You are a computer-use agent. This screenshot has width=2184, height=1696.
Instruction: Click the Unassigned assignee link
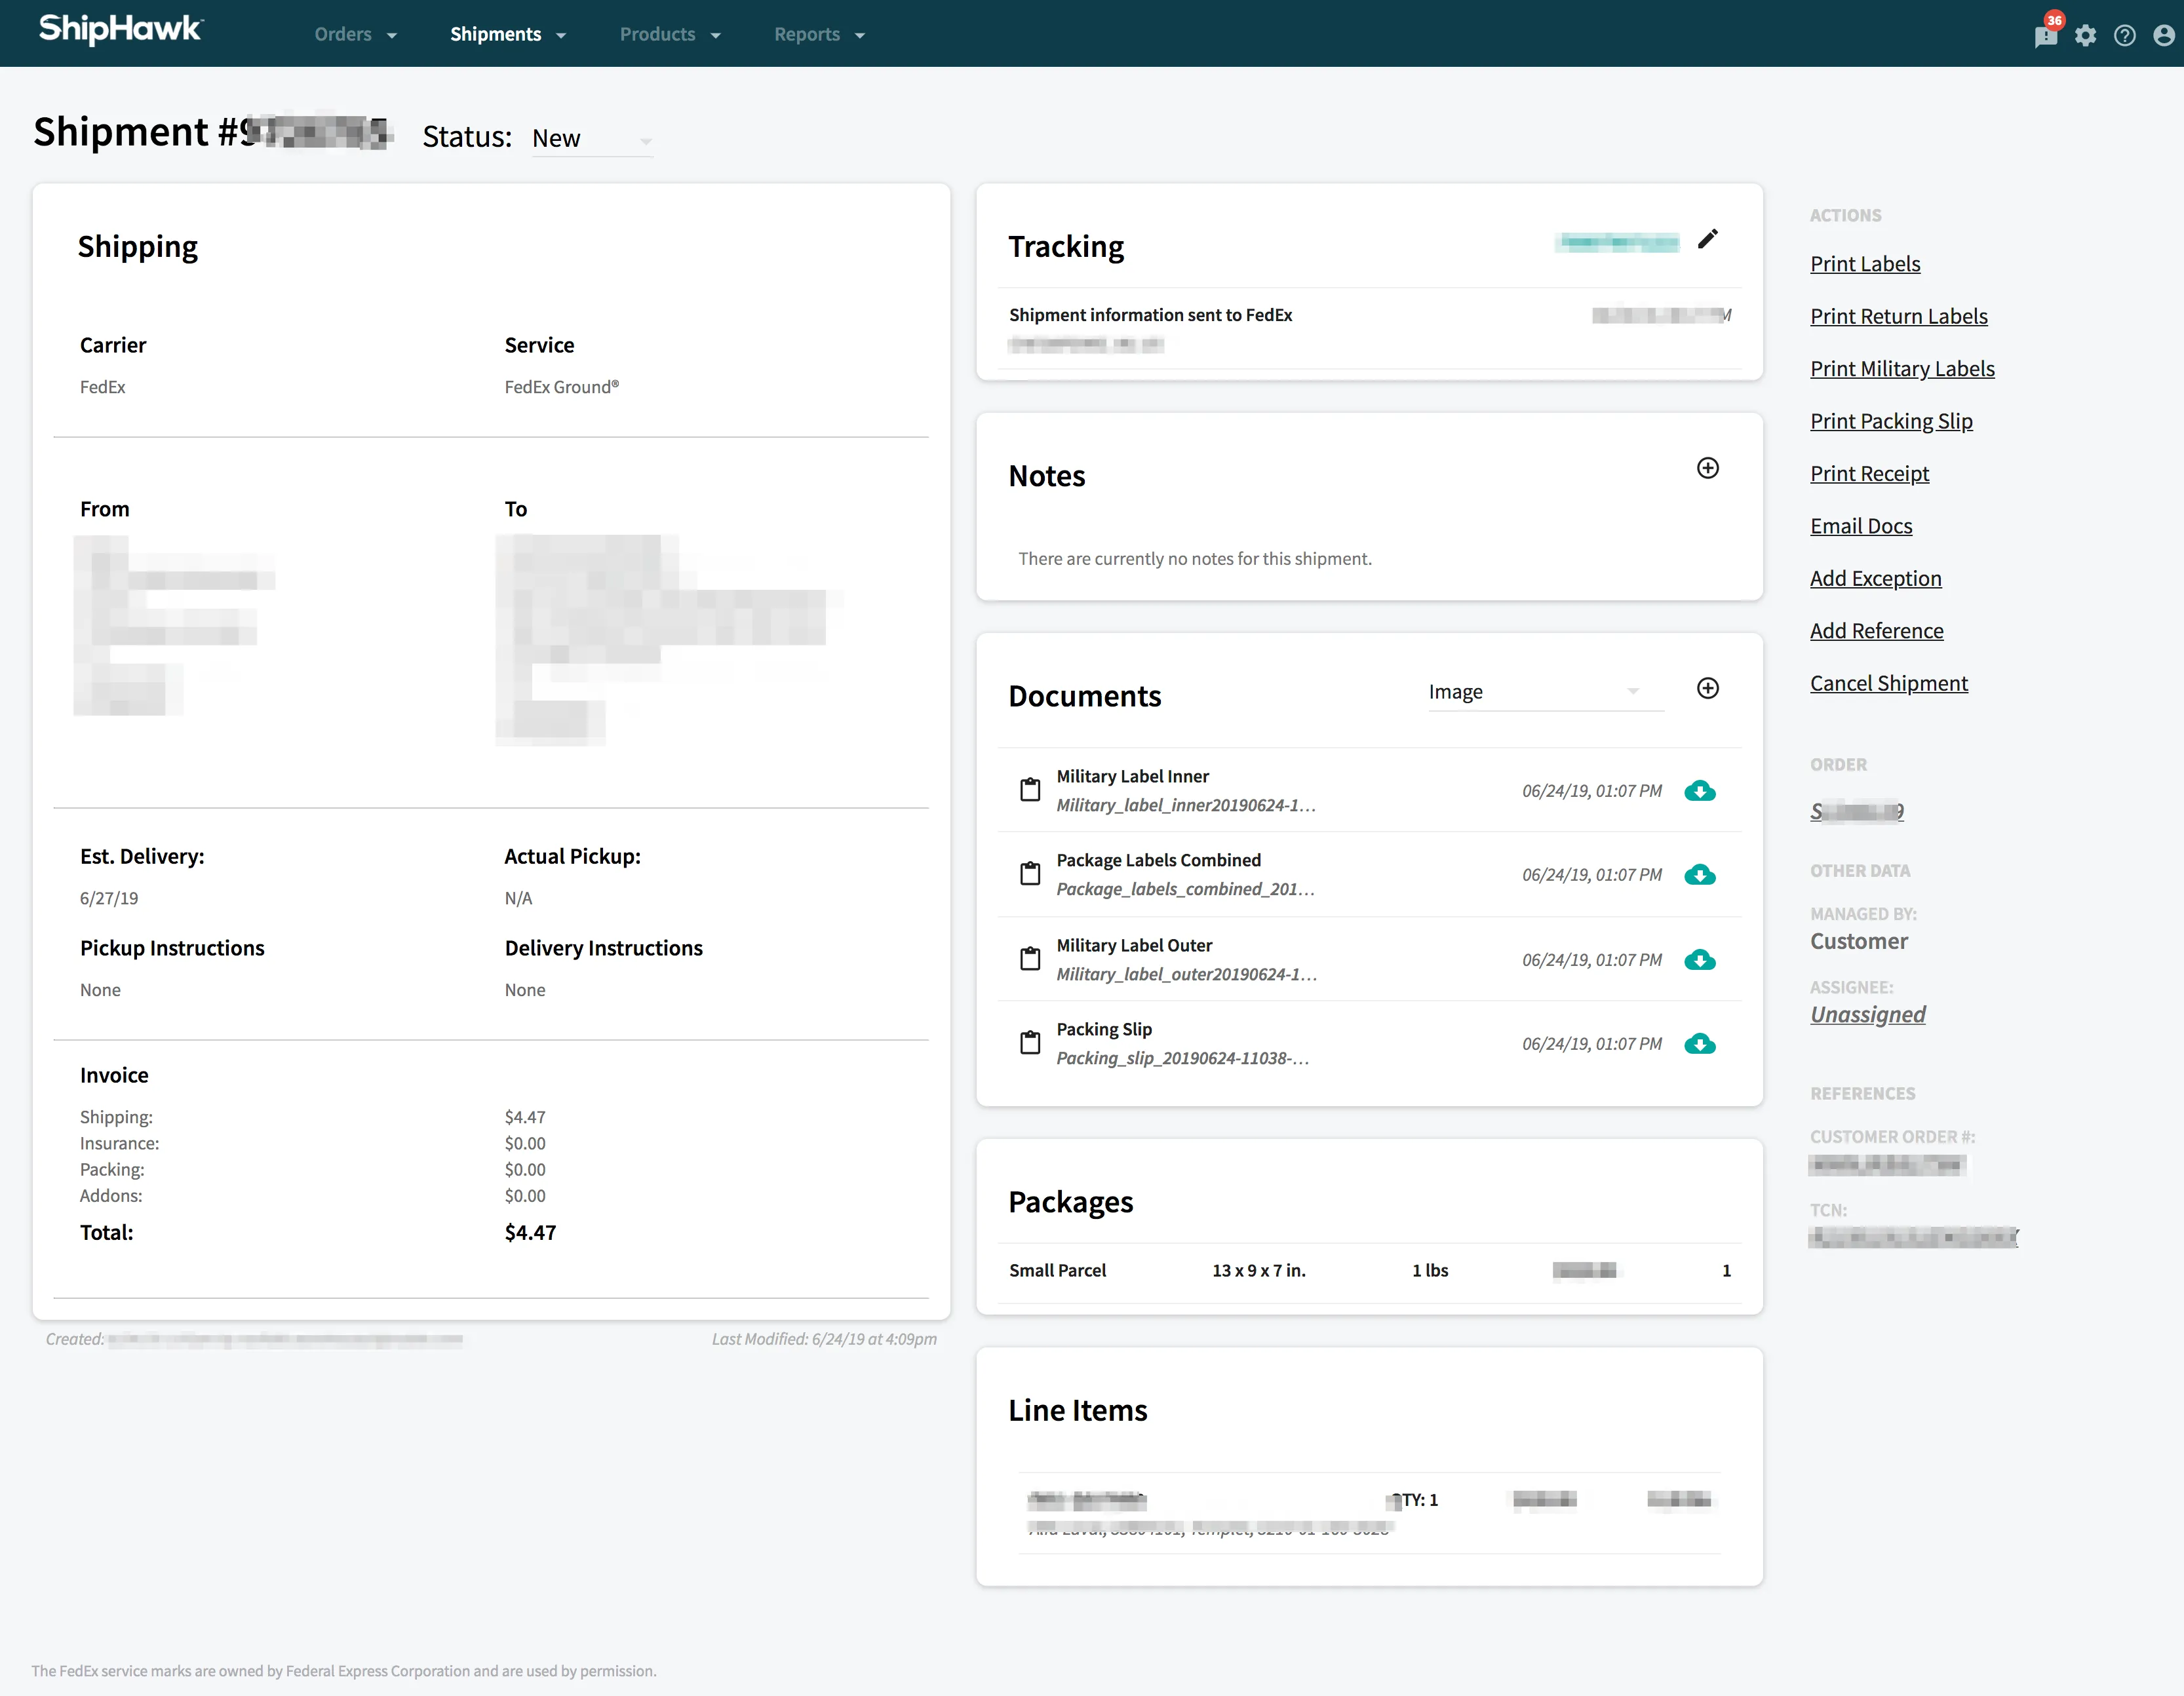coord(1867,1014)
